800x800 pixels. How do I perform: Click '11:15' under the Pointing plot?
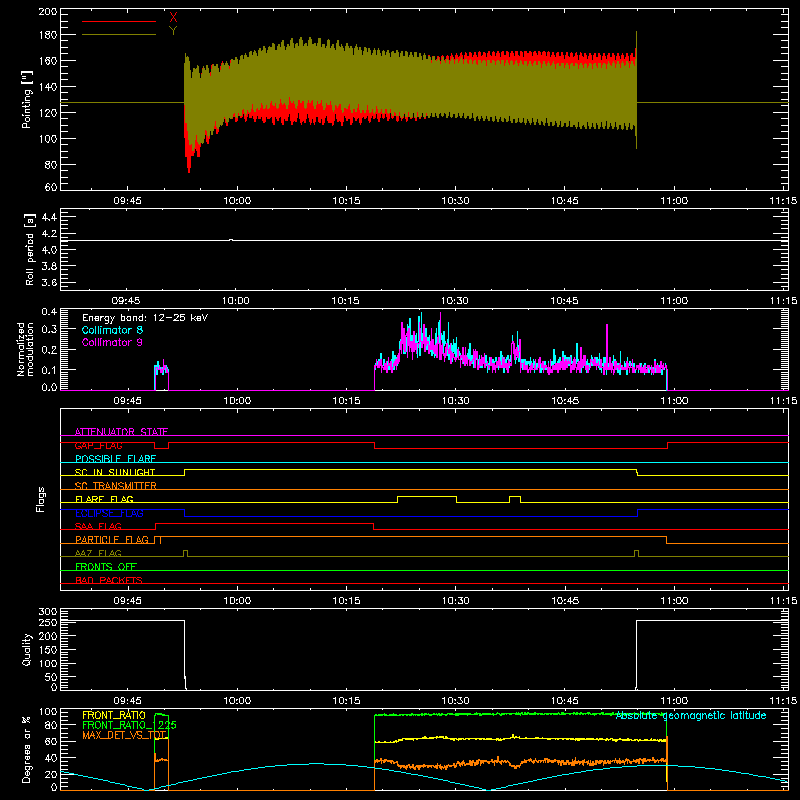pyautogui.click(x=783, y=201)
